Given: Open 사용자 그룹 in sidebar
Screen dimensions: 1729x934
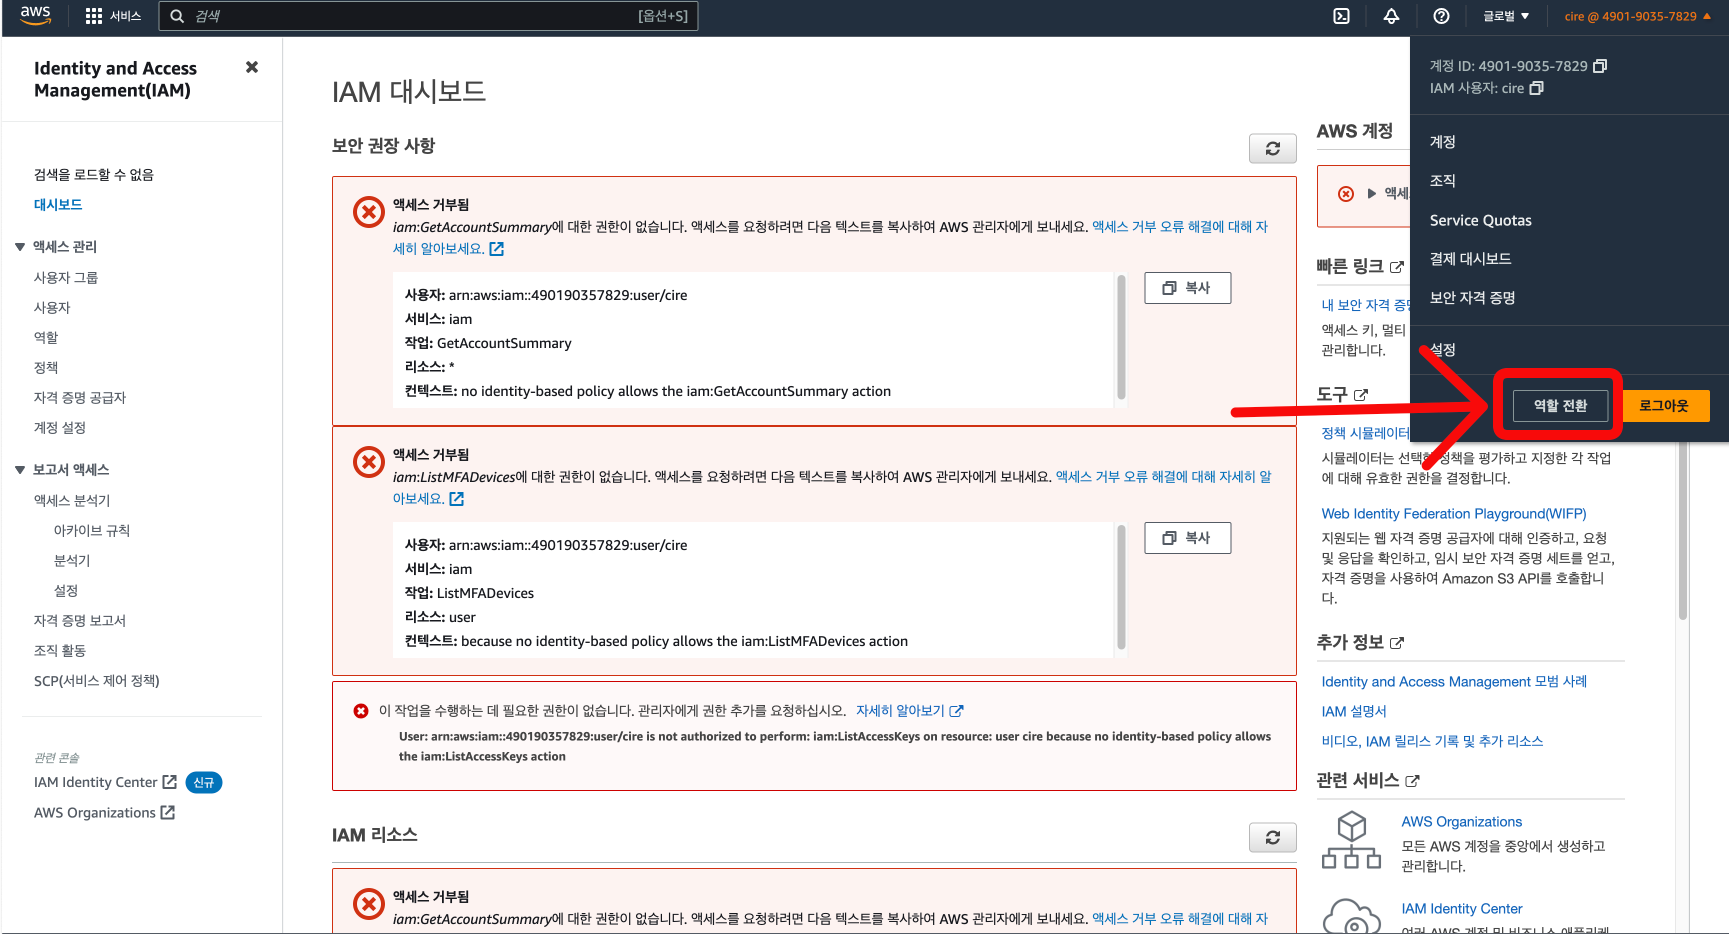Looking at the screenshot, I should pyautogui.click(x=66, y=277).
